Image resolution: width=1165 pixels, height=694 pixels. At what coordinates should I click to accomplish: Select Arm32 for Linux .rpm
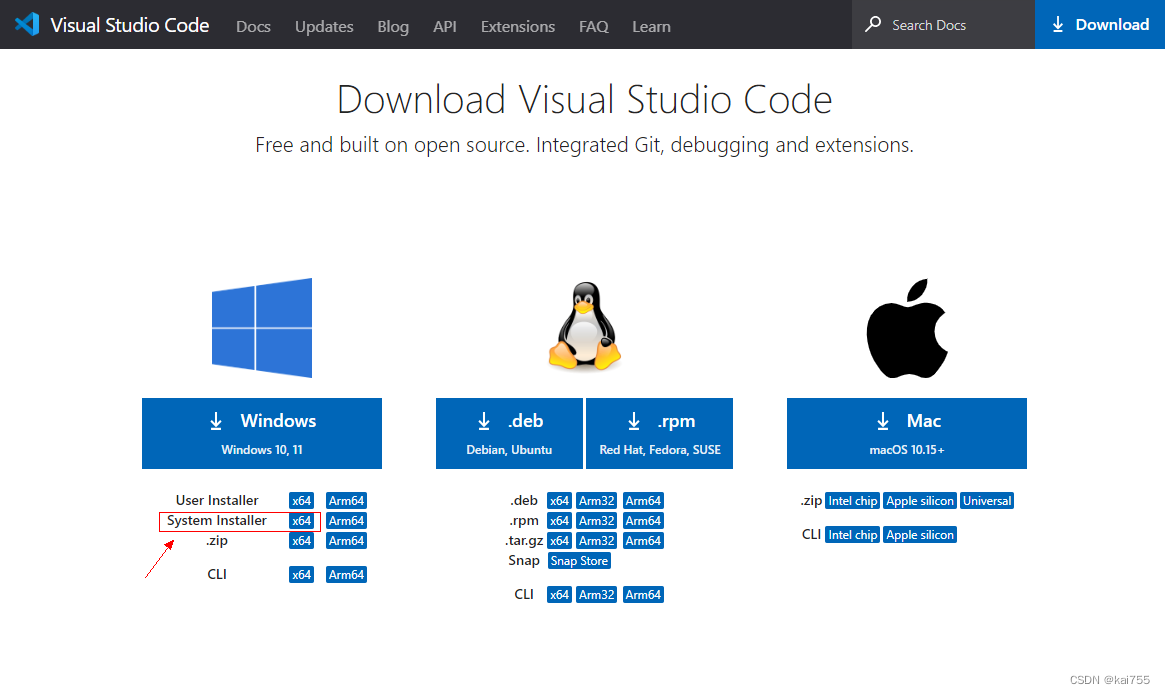[x=597, y=521]
